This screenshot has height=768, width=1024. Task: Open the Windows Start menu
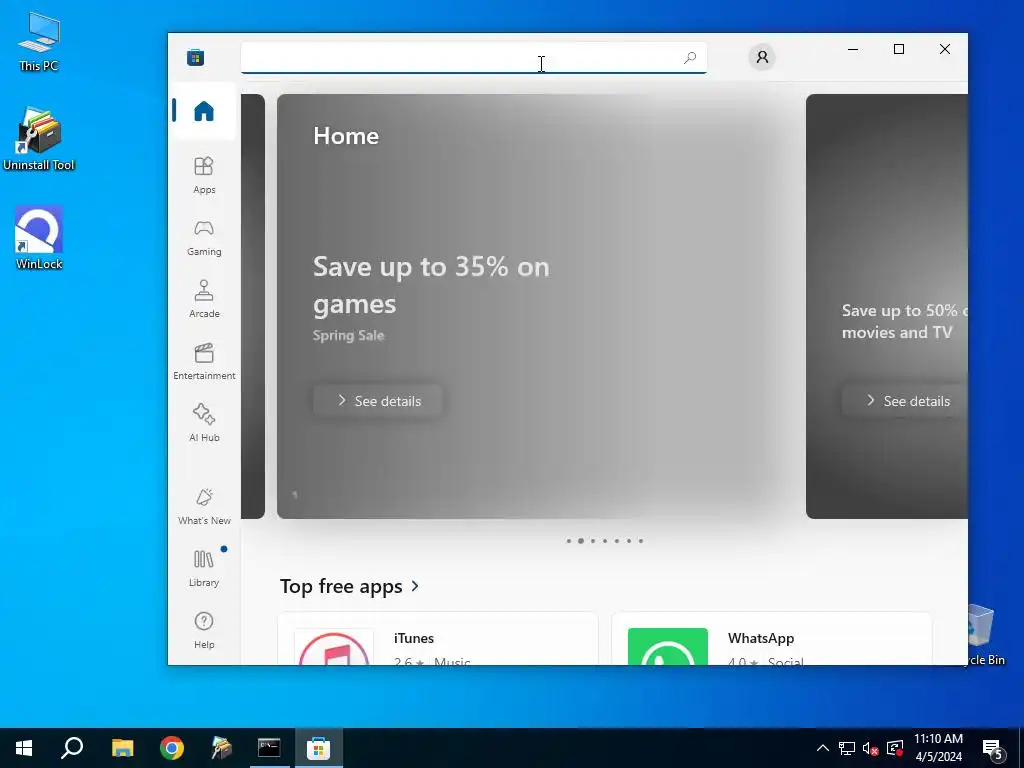pyautogui.click(x=24, y=748)
